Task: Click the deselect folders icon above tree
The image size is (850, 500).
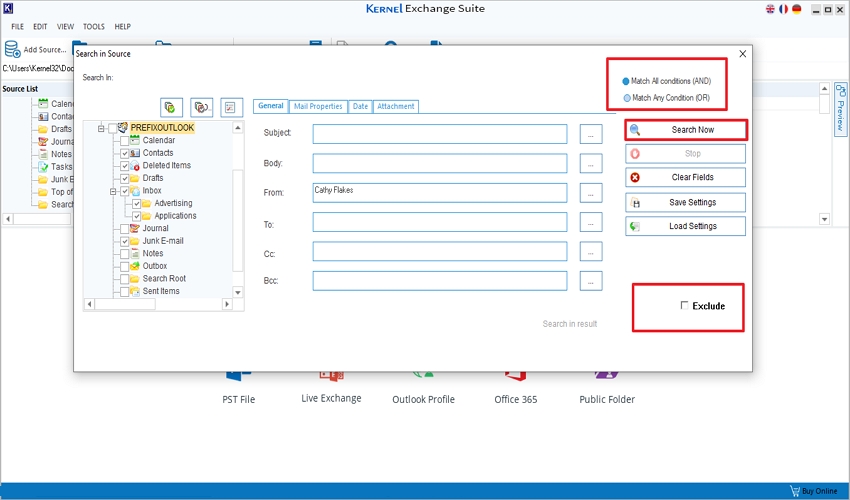Action: [x=202, y=107]
